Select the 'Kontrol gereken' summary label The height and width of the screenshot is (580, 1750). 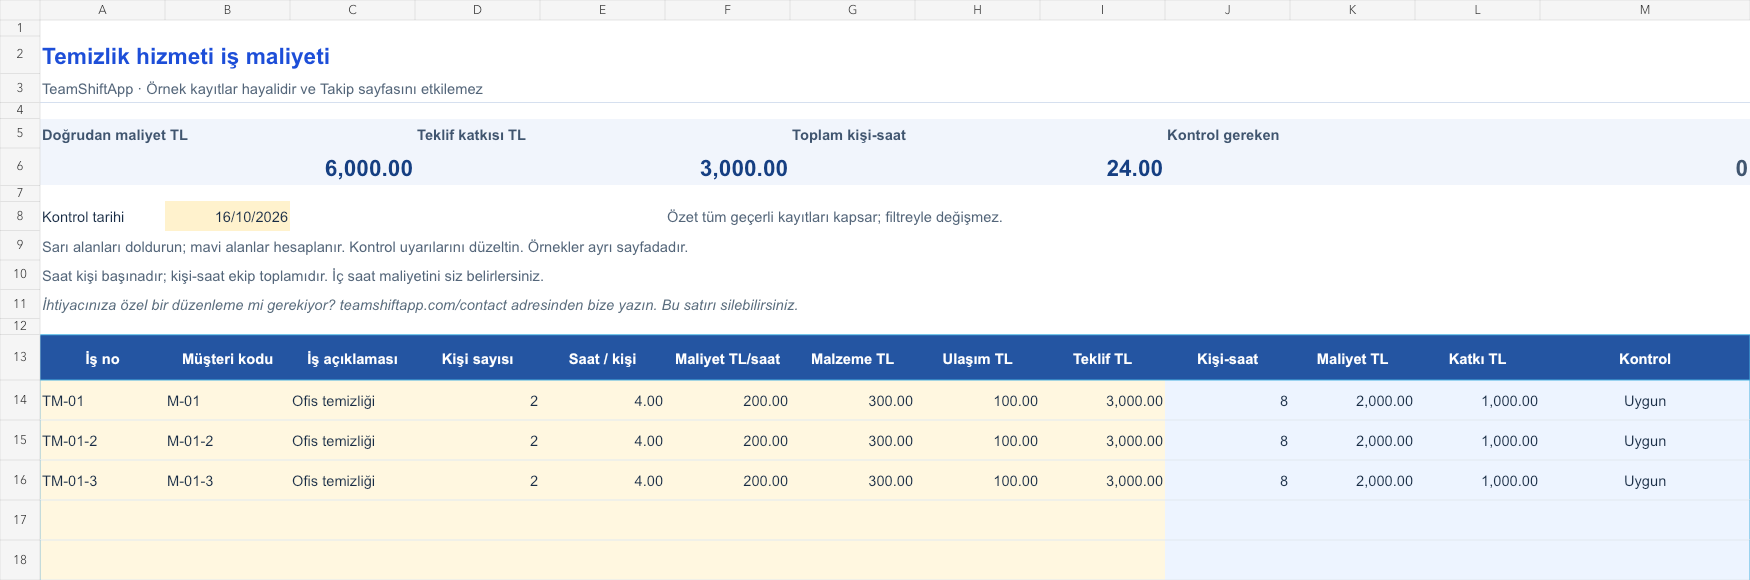(1222, 135)
